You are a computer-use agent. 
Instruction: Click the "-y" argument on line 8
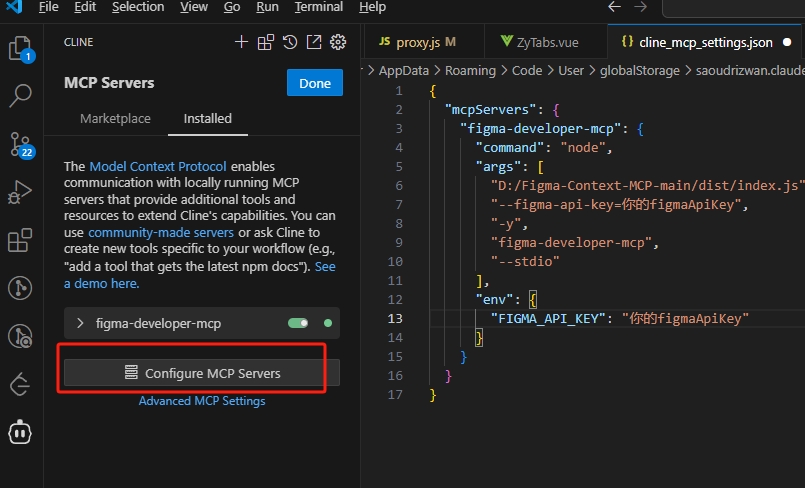pyautogui.click(x=506, y=223)
